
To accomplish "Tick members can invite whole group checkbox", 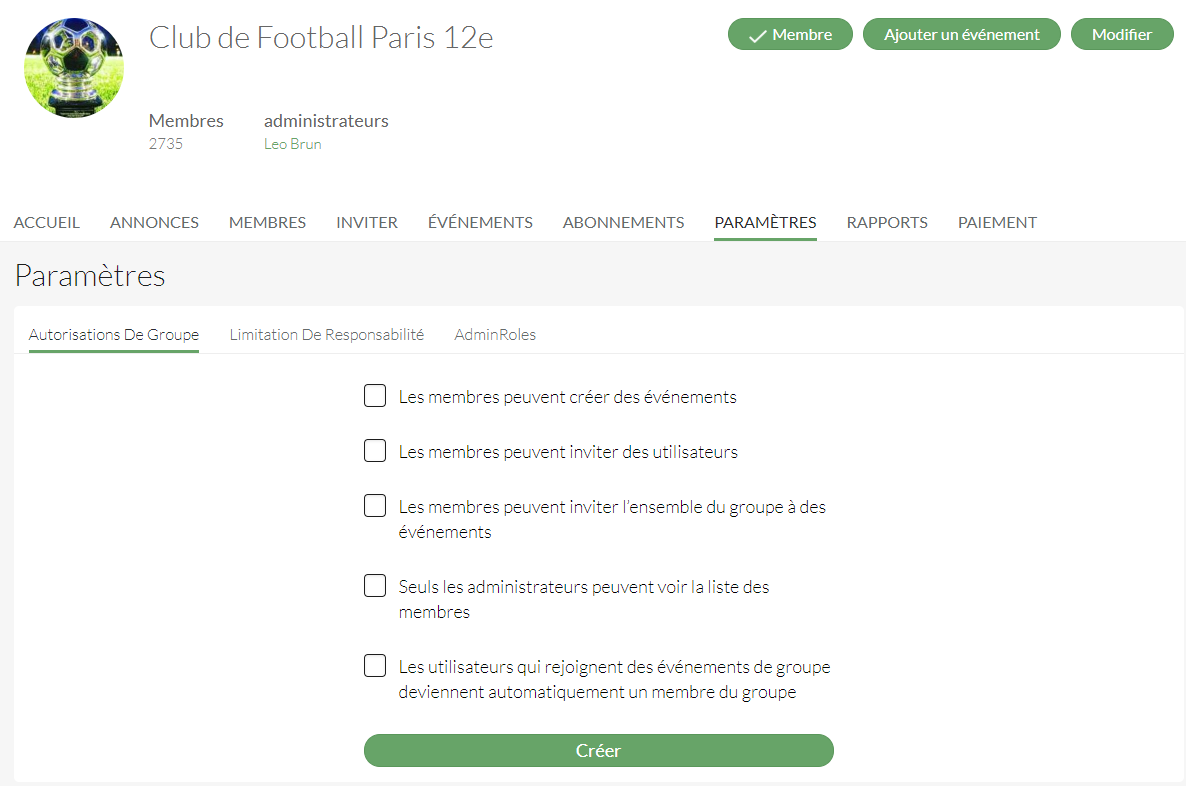I will pyautogui.click(x=375, y=505).
